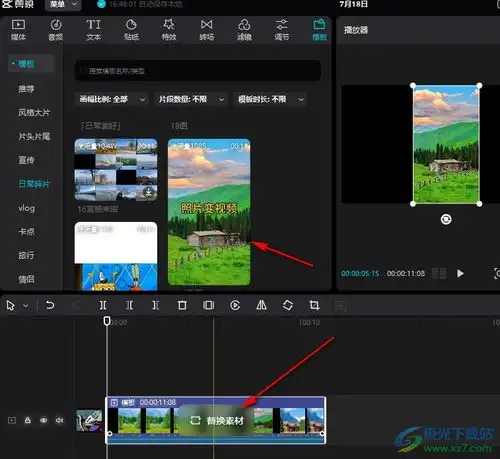This screenshot has height=459, width=500.
Task: Click the delete trash icon in timeline toolbar
Action: [x=182, y=305]
